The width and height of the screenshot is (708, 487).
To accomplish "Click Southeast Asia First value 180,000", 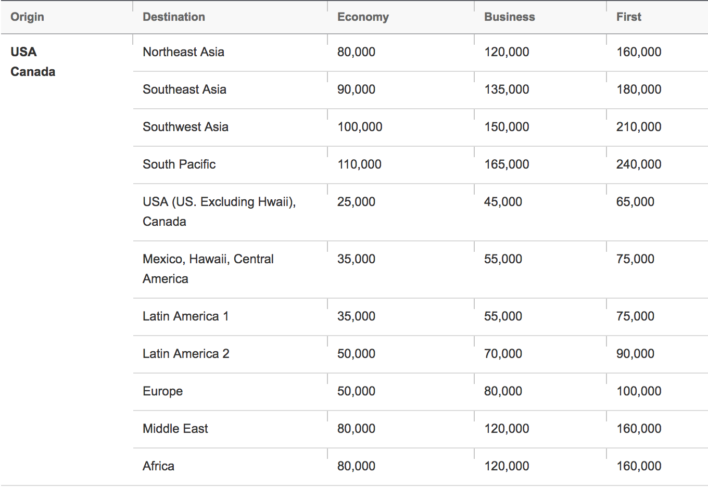I will [x=639, y=89].
